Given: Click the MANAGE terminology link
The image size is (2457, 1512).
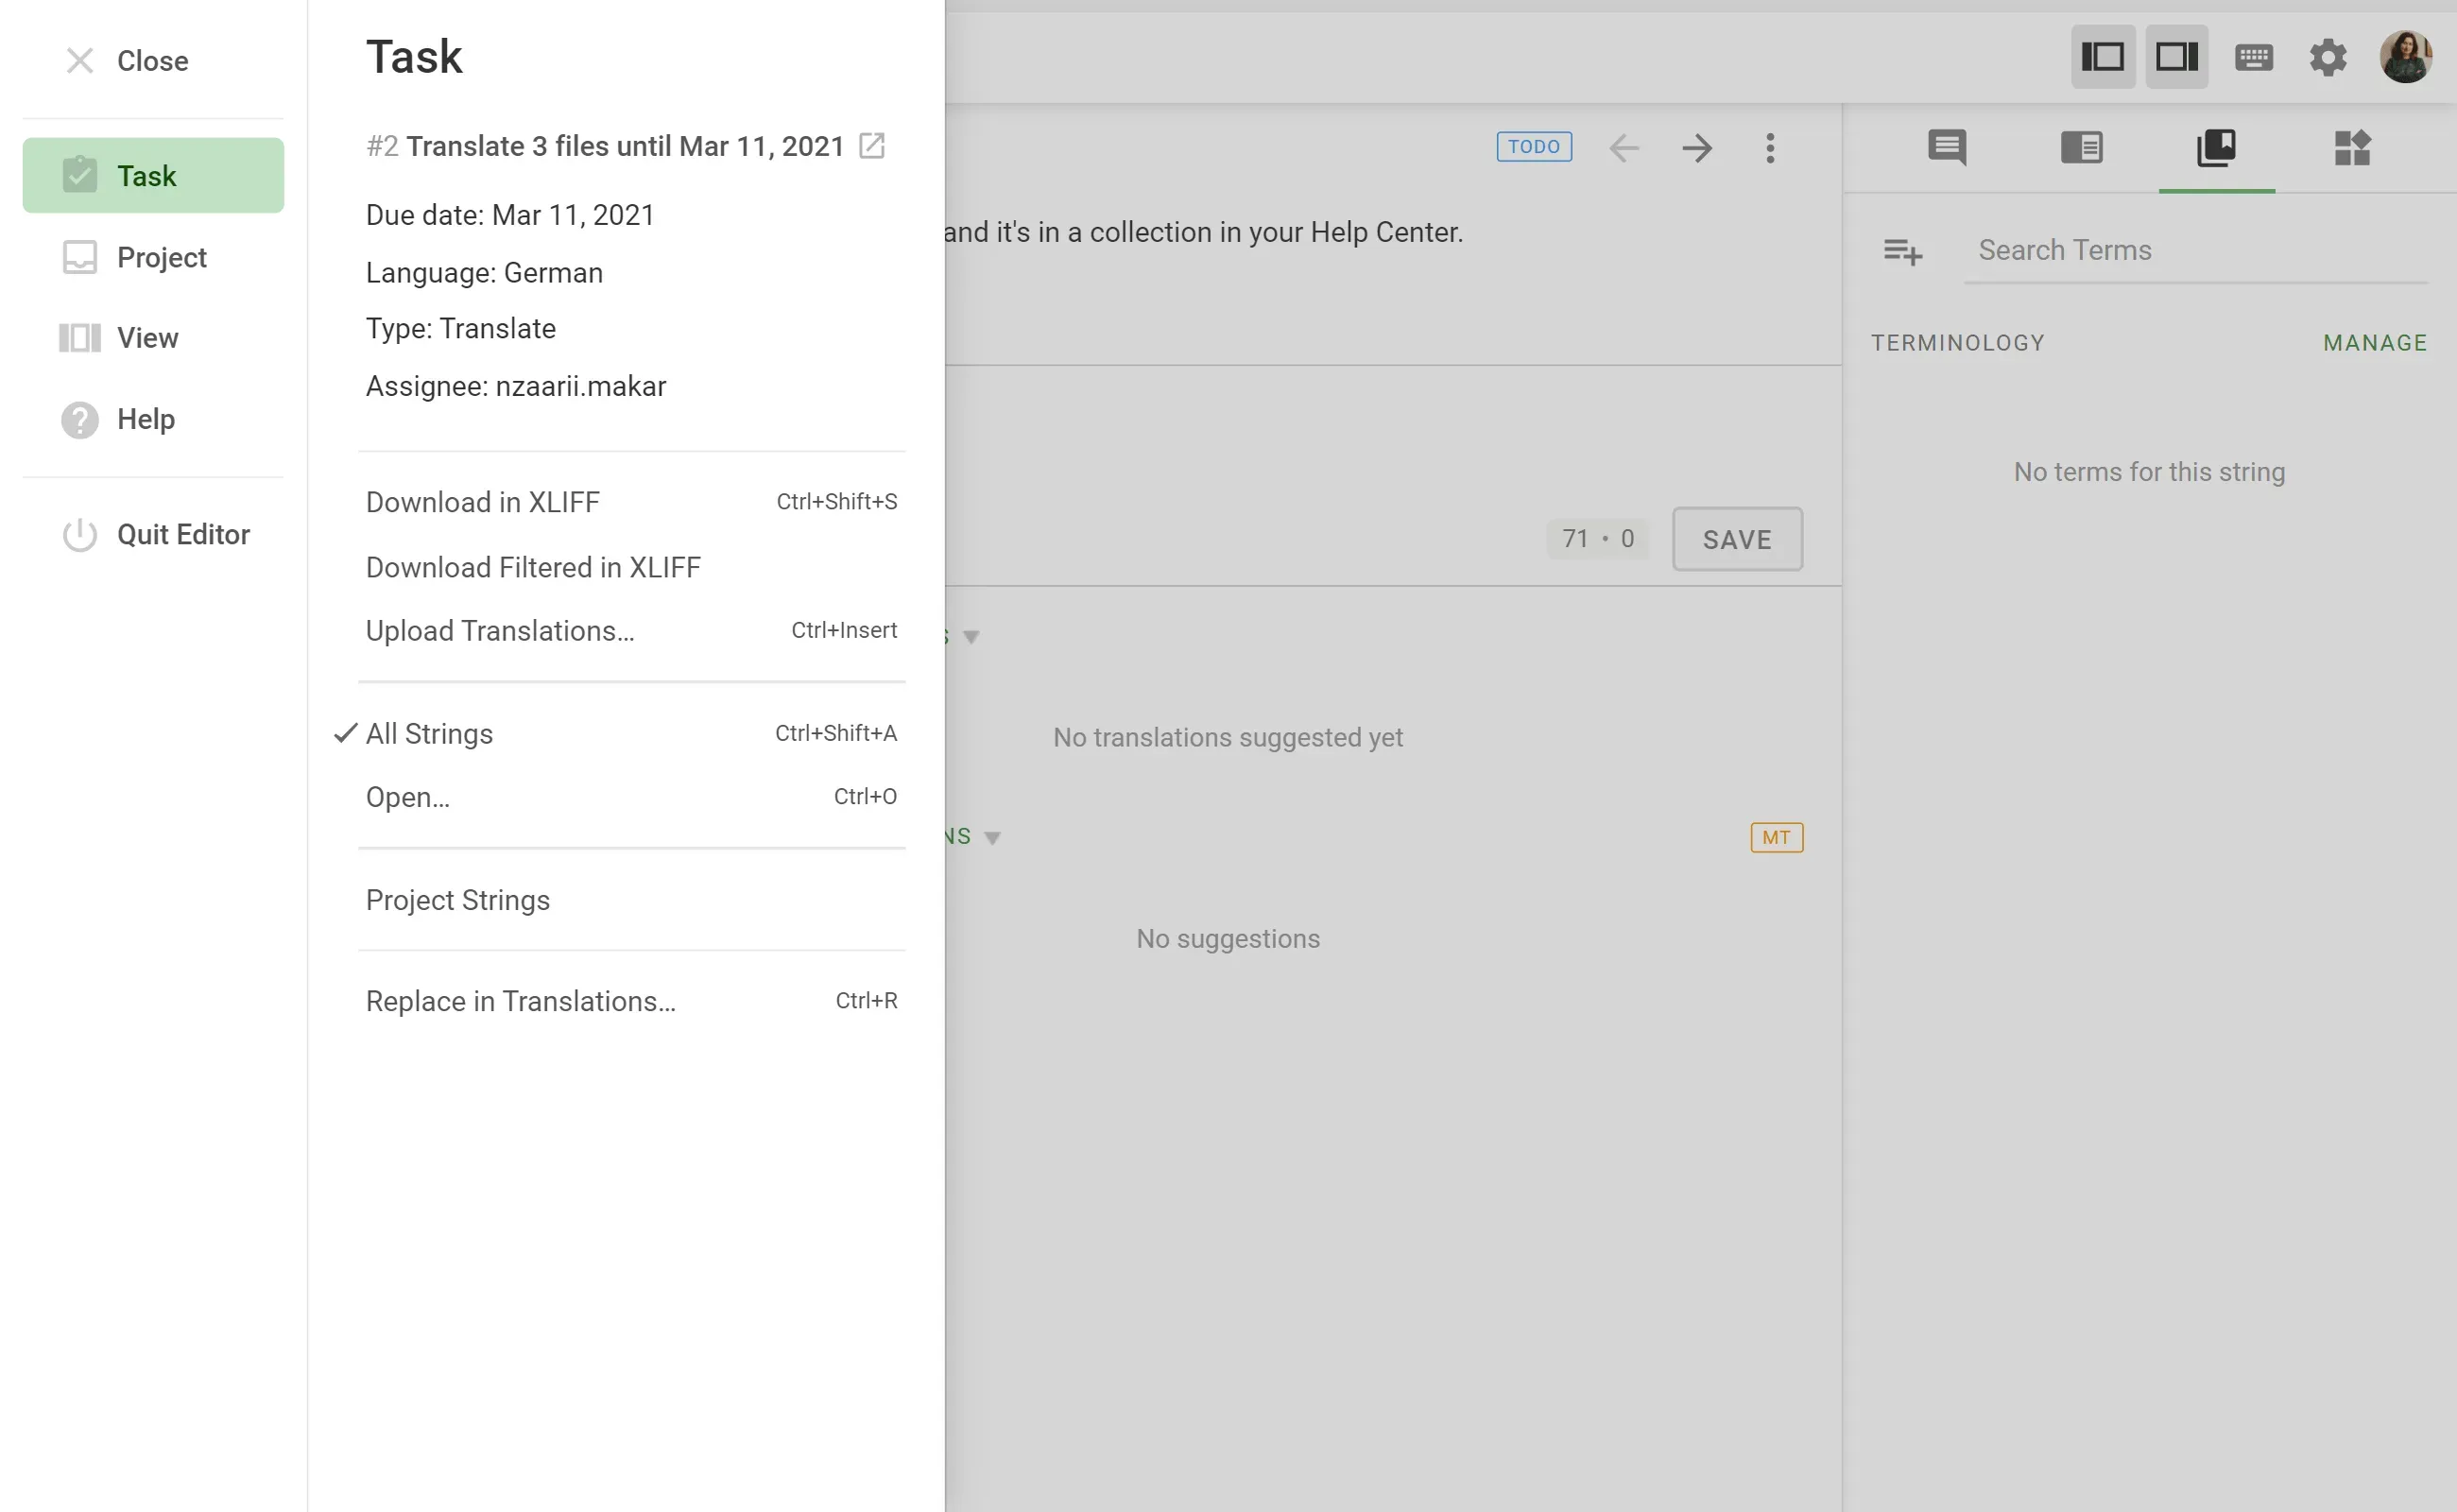Looking at the screenshot, I should pos(2376,342).
